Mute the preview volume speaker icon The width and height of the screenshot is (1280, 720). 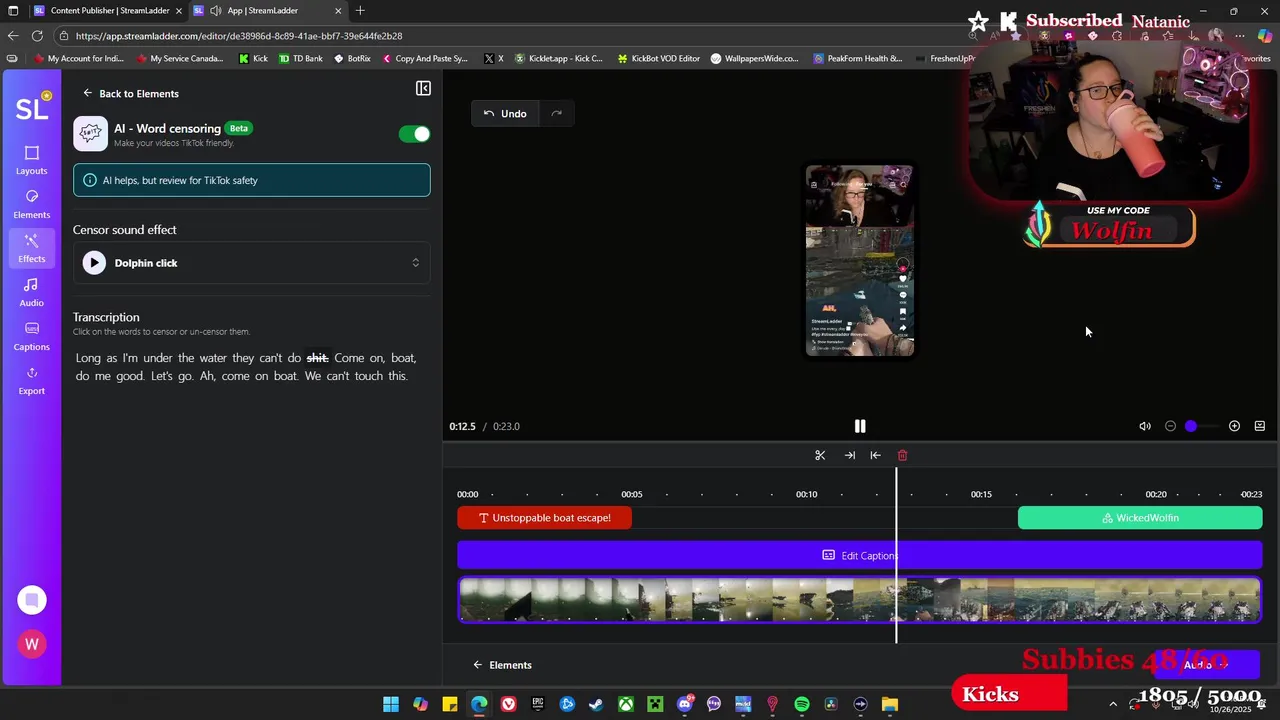1145,426
